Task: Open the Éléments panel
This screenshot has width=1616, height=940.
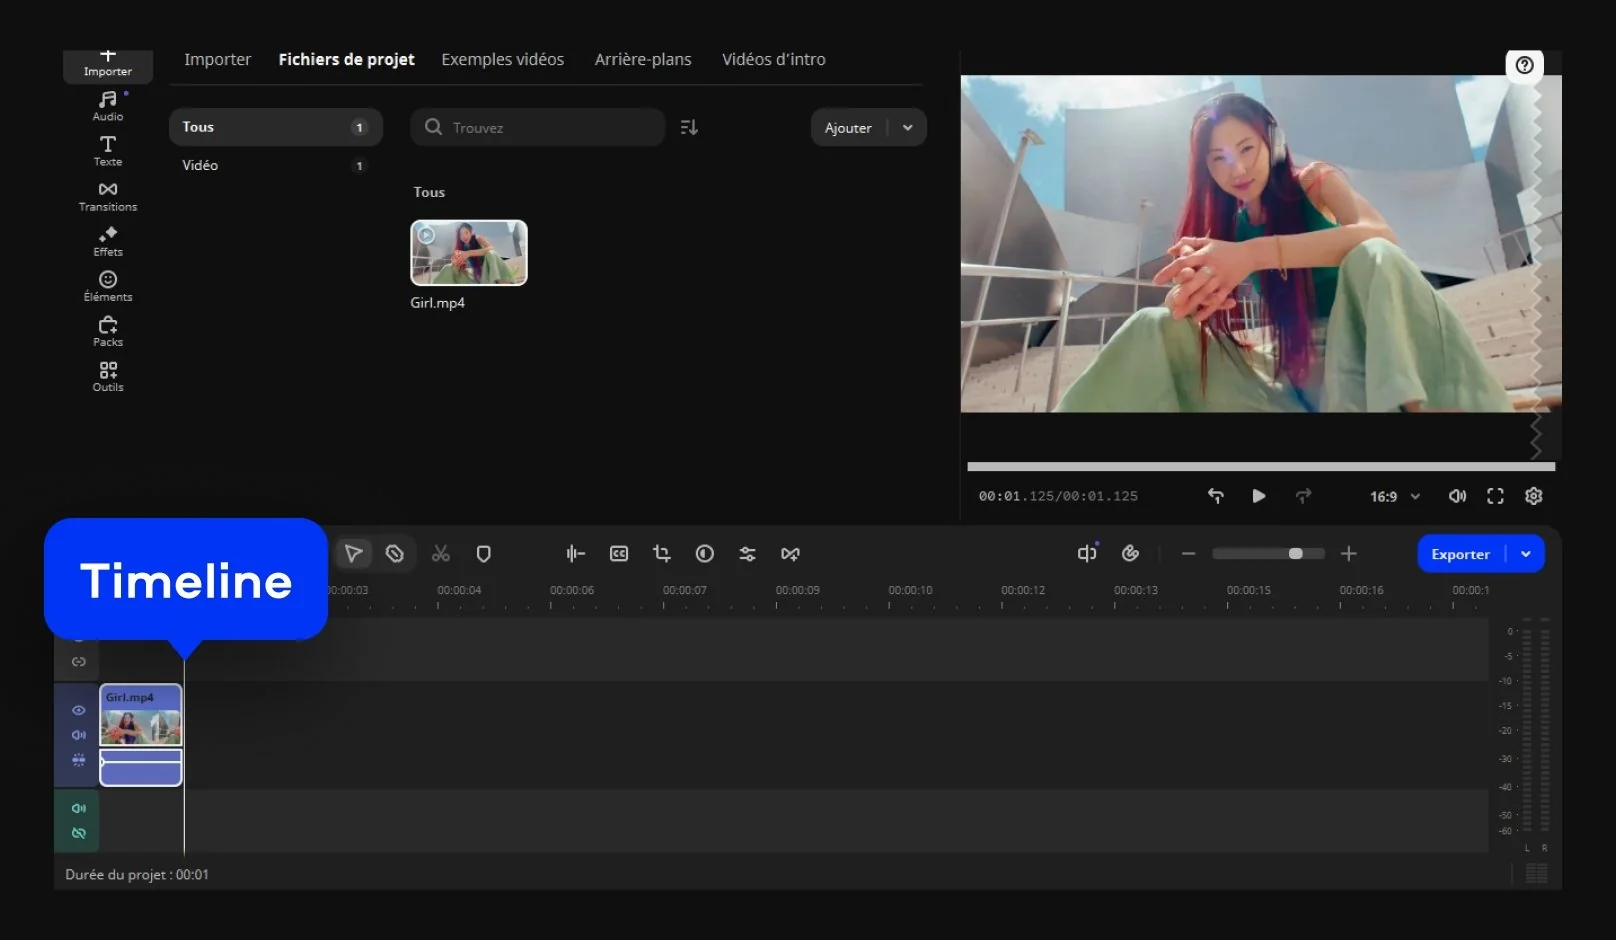Action: [x=108, y=286]
